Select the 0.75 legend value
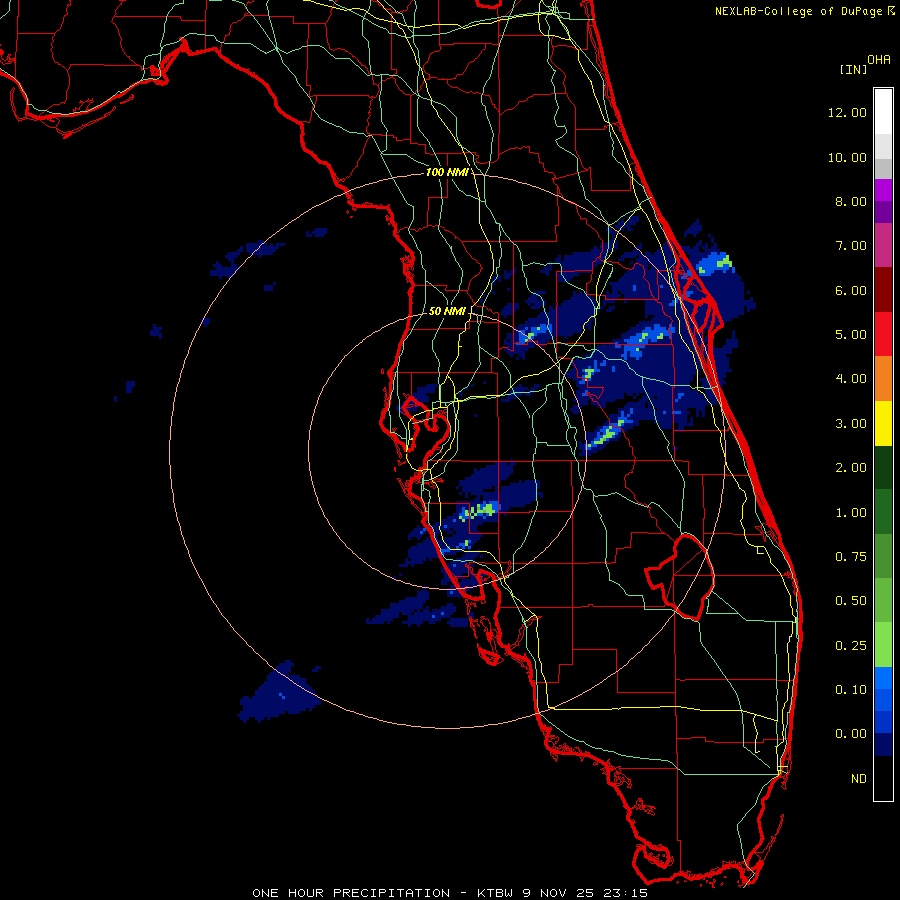The image size is (900, 900). (851, 557)
